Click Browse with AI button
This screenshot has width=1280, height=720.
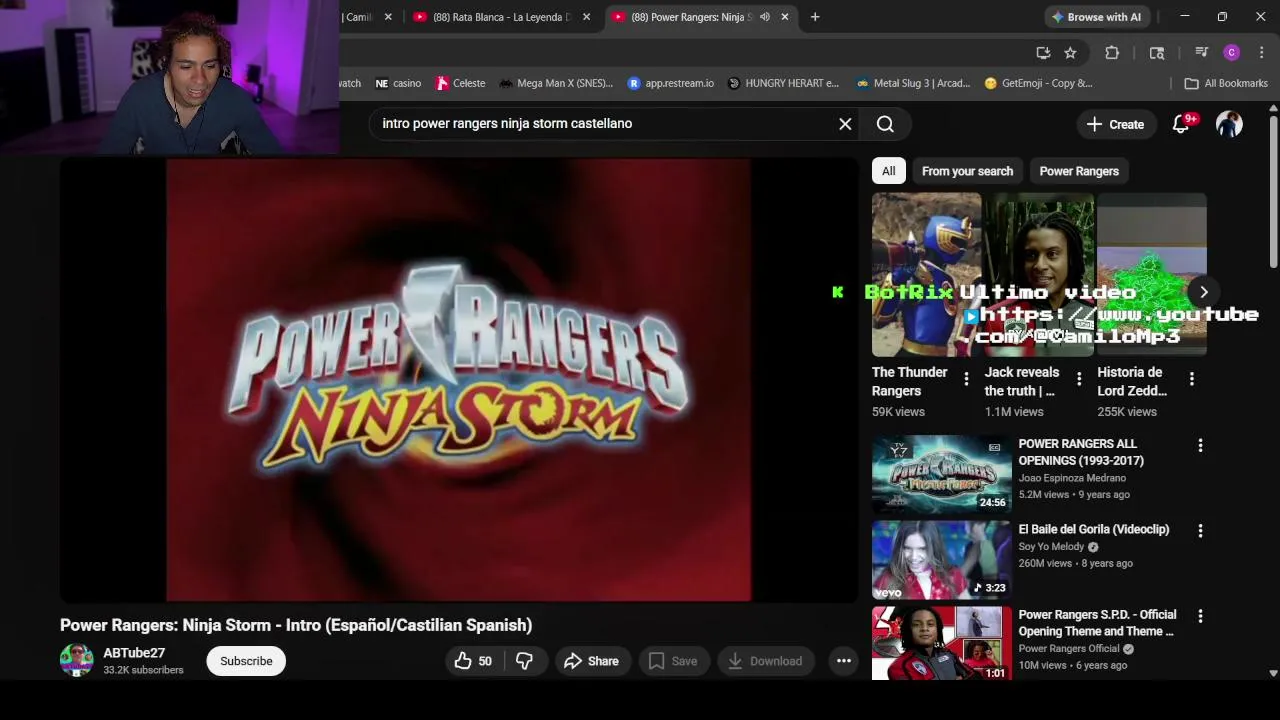1096,17
